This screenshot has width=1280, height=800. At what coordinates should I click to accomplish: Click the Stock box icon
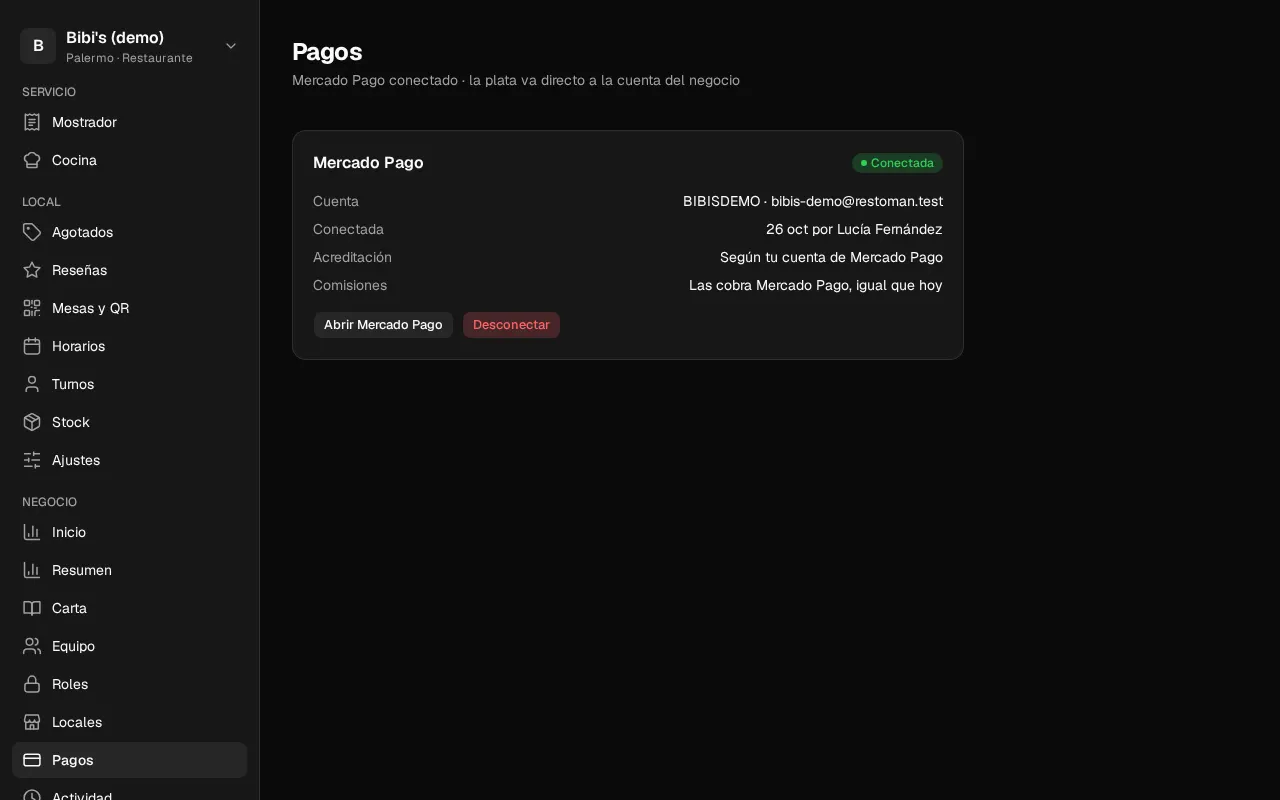32,422
